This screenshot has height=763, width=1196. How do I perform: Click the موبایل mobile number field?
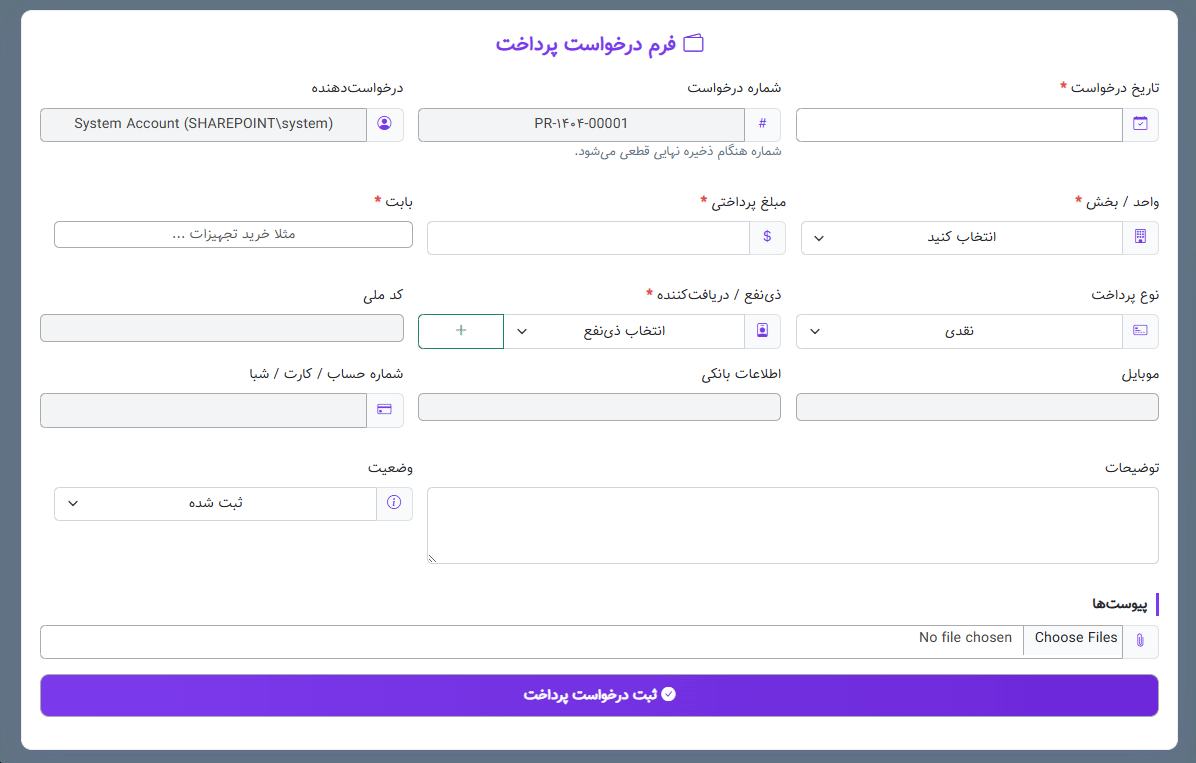click(977, 407)
